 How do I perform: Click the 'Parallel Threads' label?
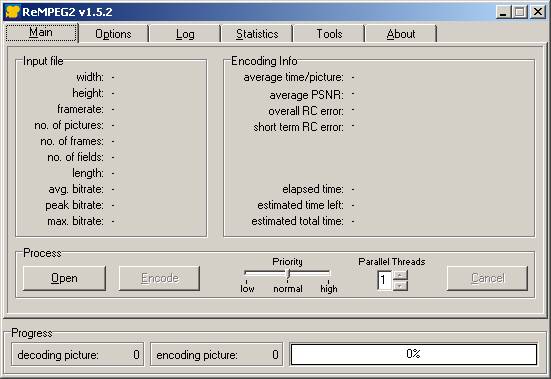point(392,262)
